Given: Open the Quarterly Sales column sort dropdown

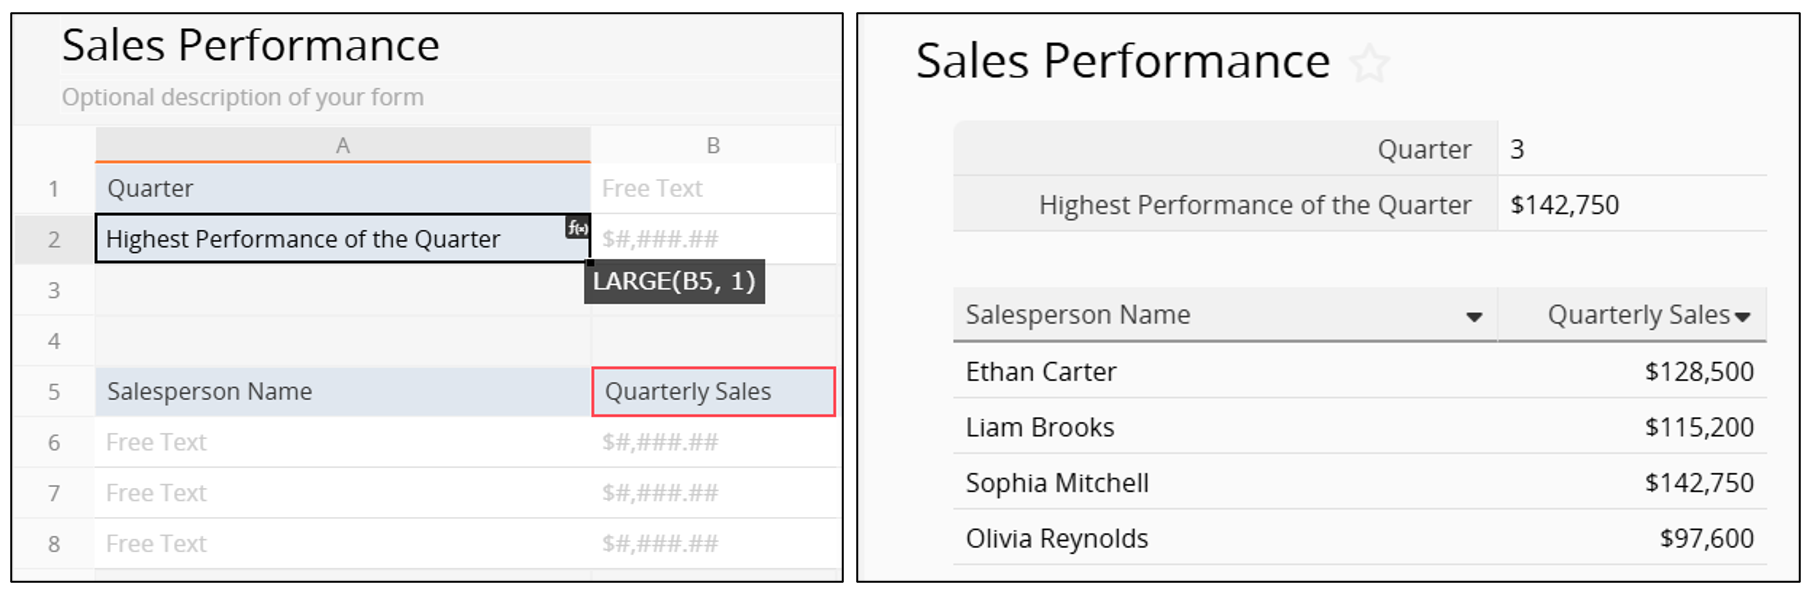Looking at the screenshot, I should coord(1743,317).
